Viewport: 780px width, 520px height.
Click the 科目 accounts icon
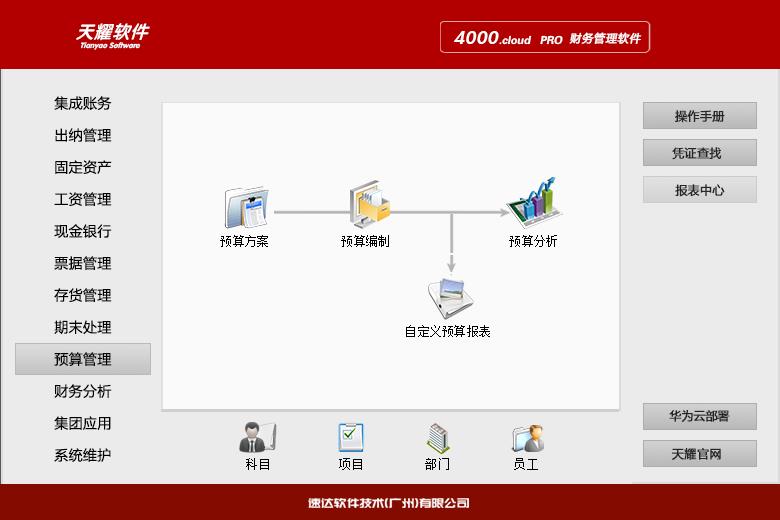point(257,438)
